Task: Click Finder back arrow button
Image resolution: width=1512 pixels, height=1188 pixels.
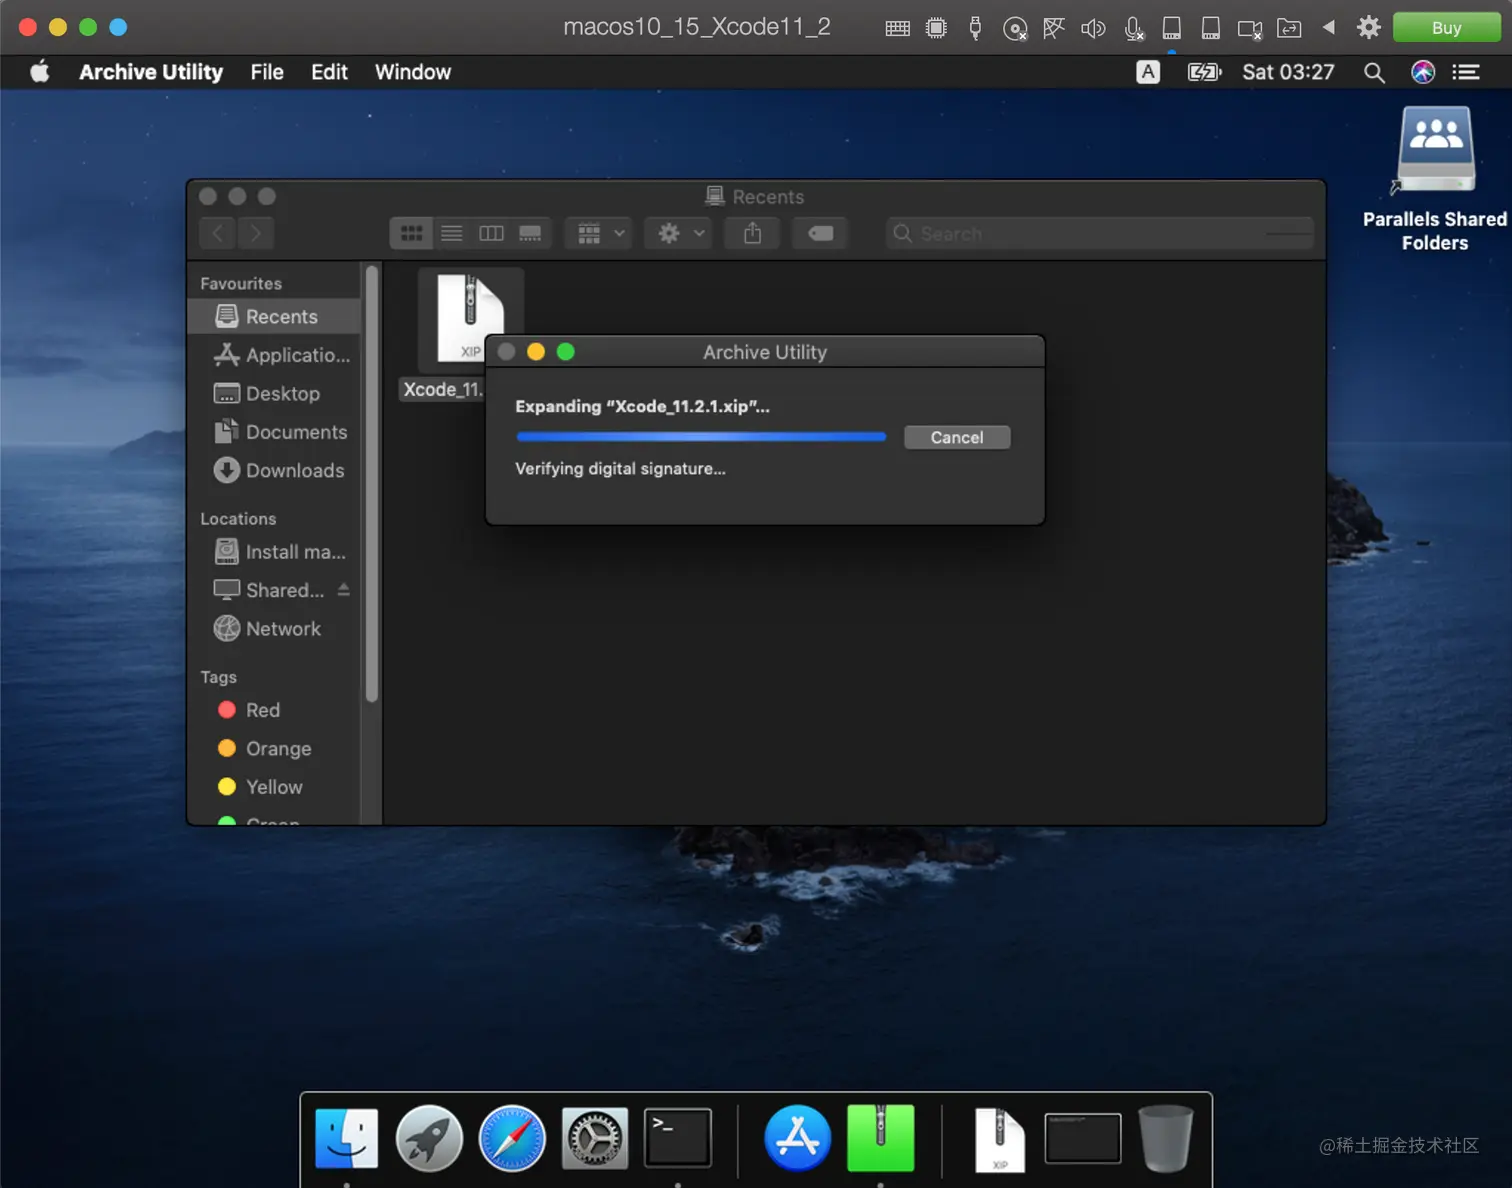Action: pos(217,233)
